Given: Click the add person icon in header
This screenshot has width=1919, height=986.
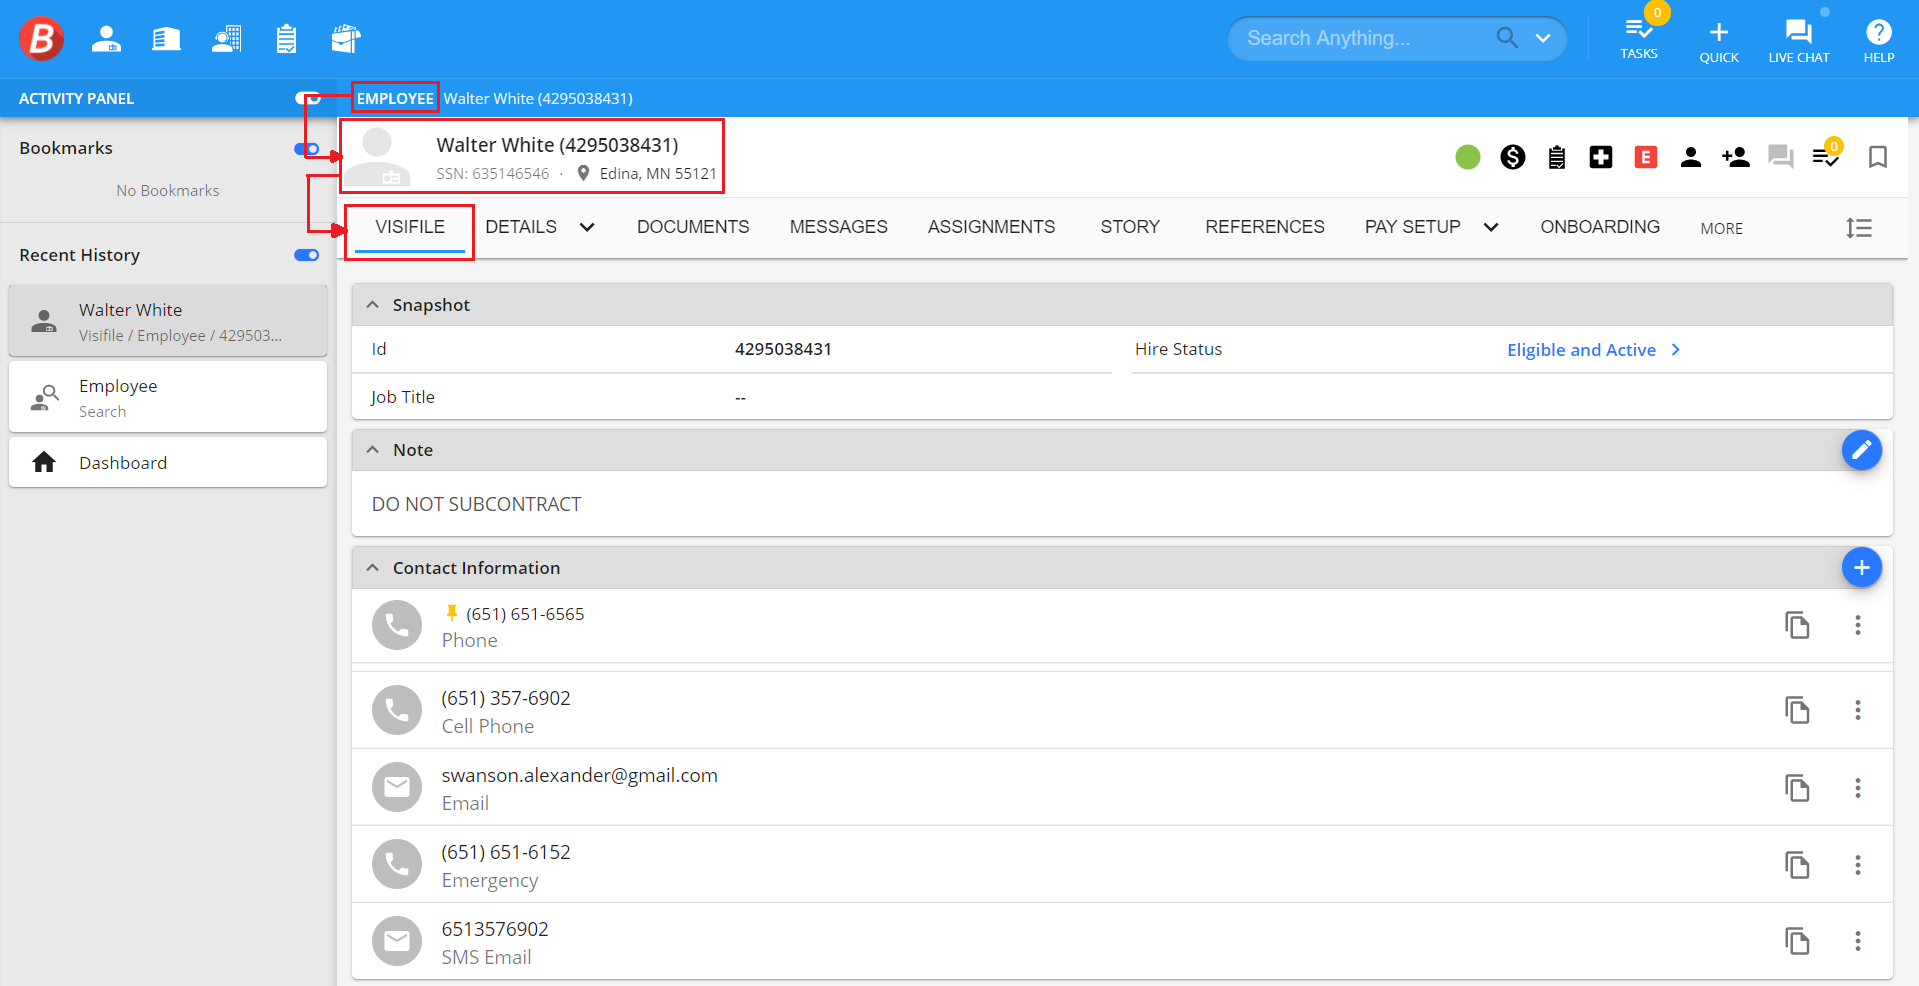Looking at the screenshot, I should pos(1736,157).
